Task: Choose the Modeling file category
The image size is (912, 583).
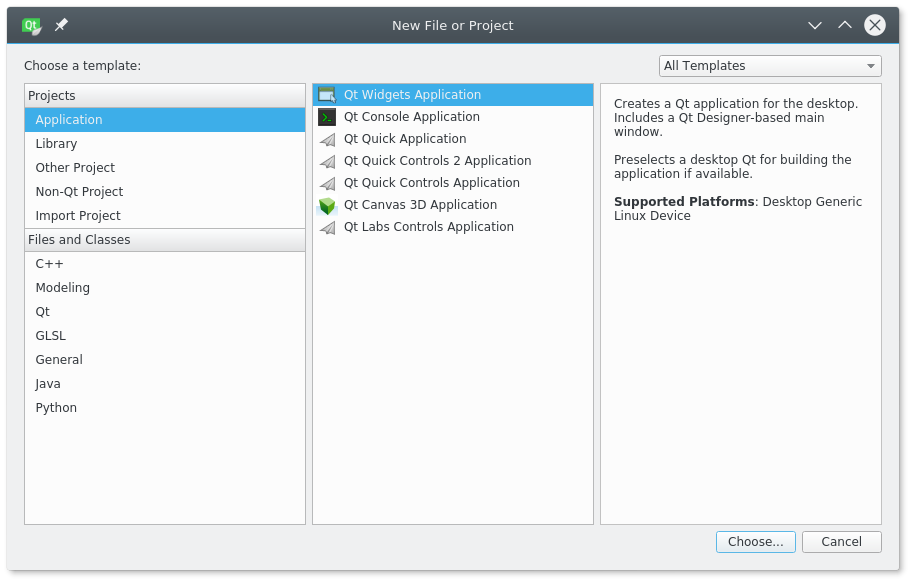Action: [62, 288]
